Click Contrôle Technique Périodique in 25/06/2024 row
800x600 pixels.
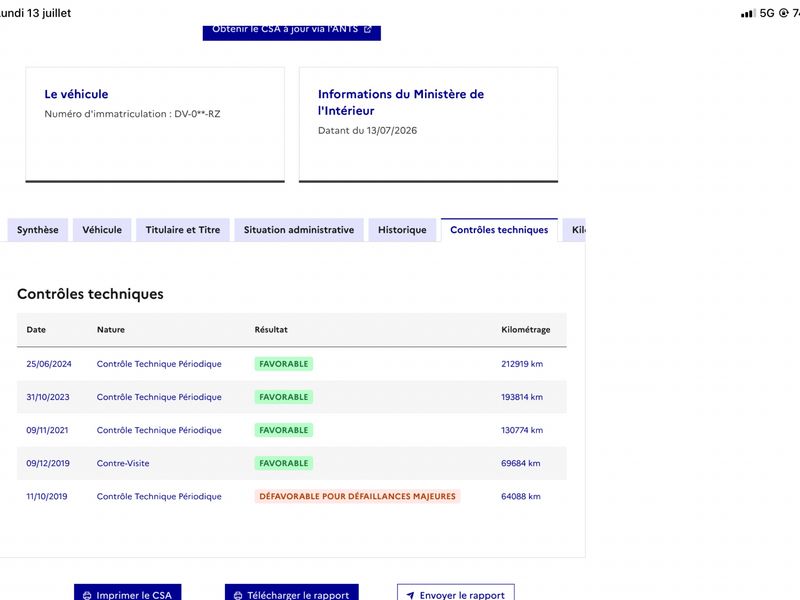159,364
